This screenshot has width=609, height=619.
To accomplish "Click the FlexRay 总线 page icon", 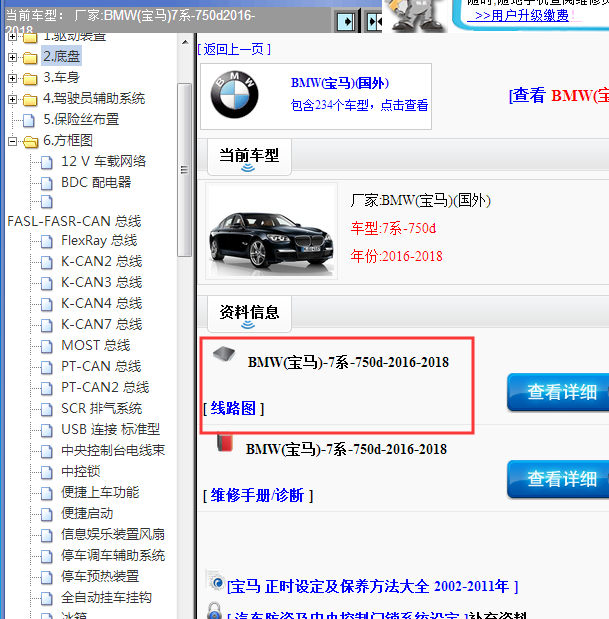I will click(x=47, y=241).
